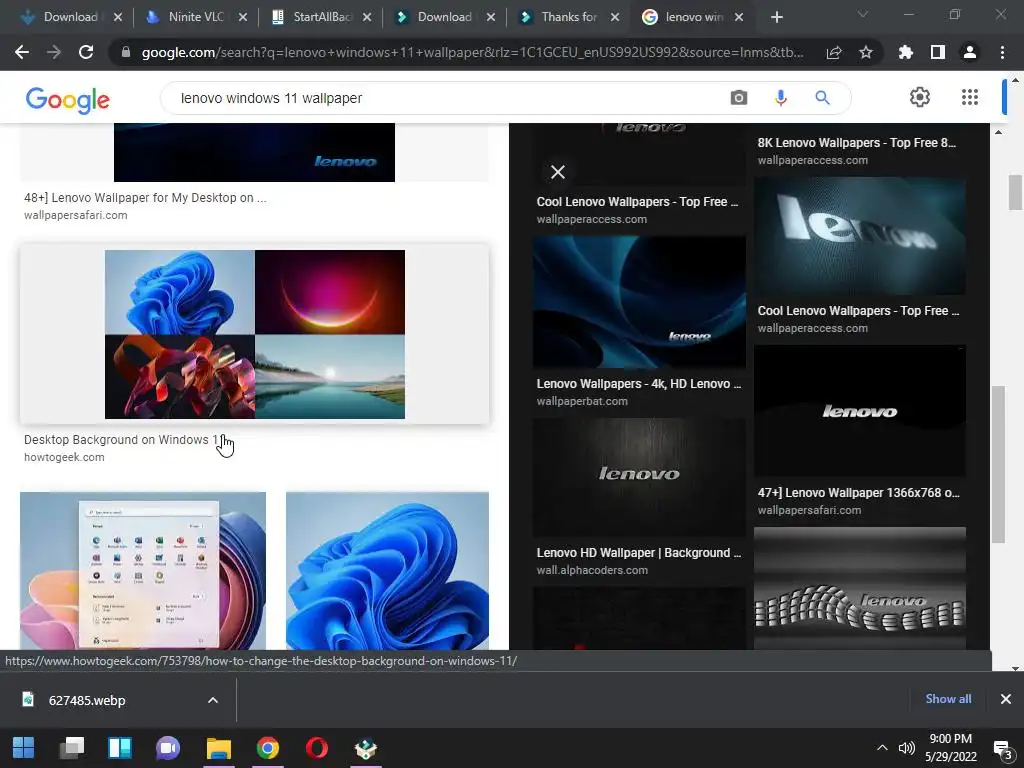This screenshot has height=768, width=1024.
Task: Click the Google logo
Action: [67, 100]
